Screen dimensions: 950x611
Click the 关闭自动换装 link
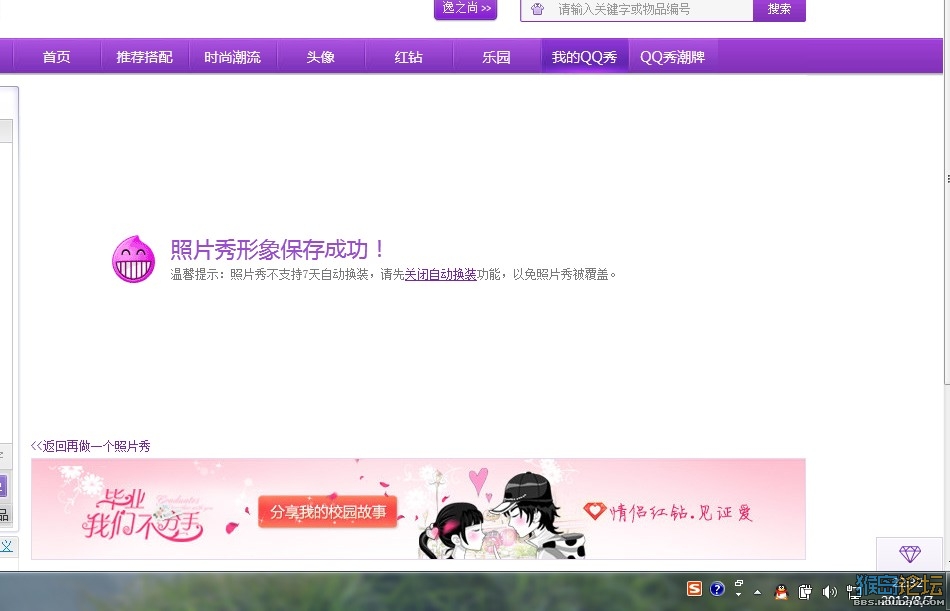(440, 275)
